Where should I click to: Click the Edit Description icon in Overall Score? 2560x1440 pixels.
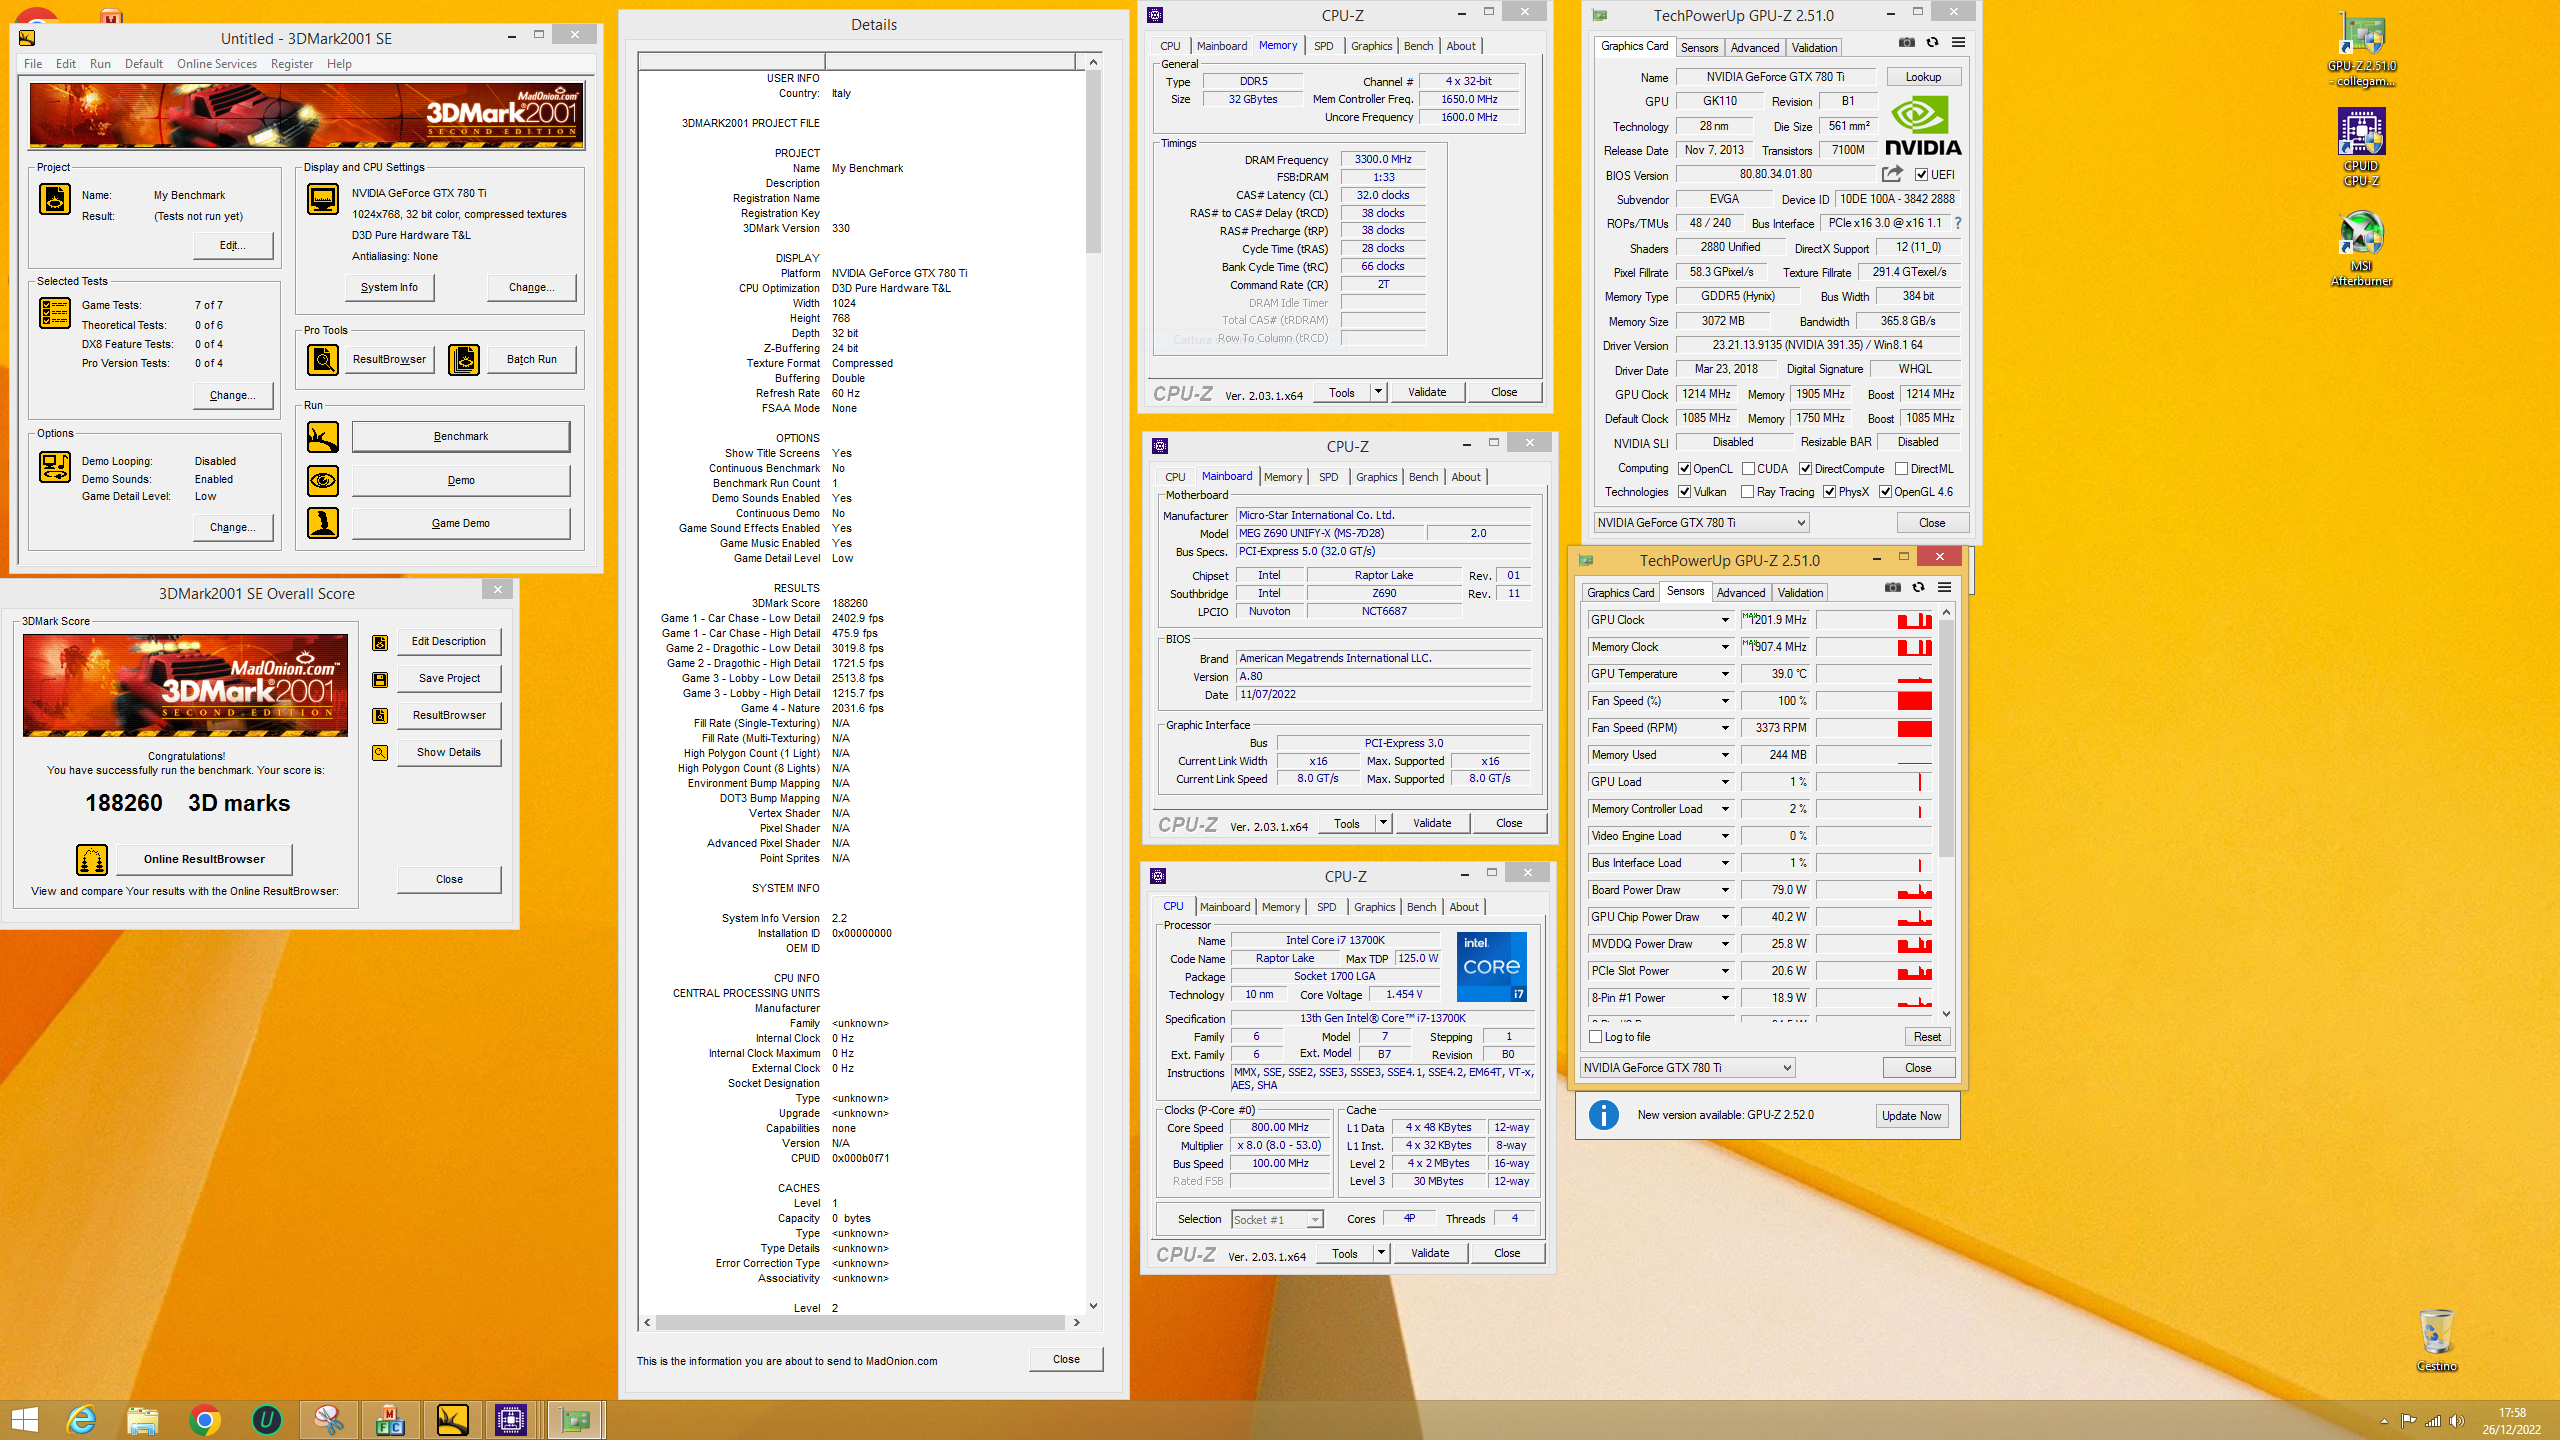[x=380, y=642]
